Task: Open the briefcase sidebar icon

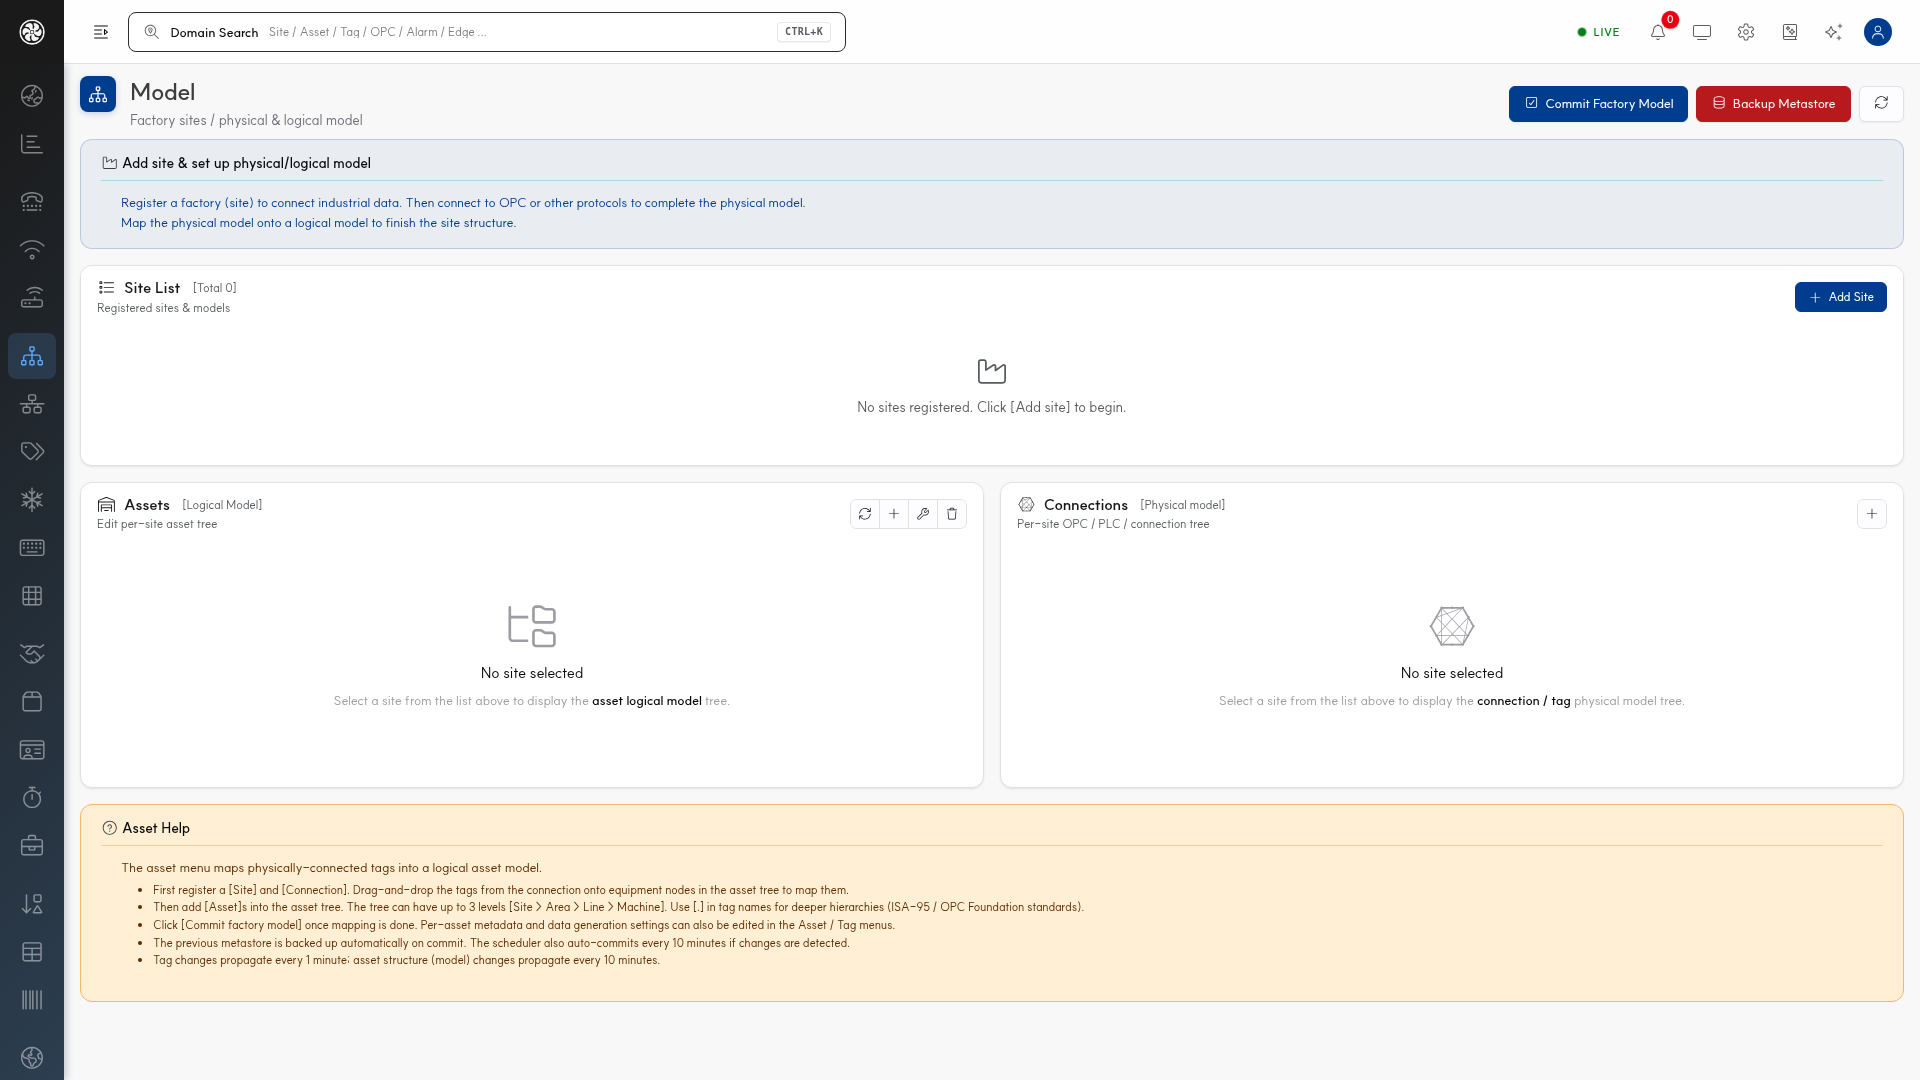Action: coord(32,846)
